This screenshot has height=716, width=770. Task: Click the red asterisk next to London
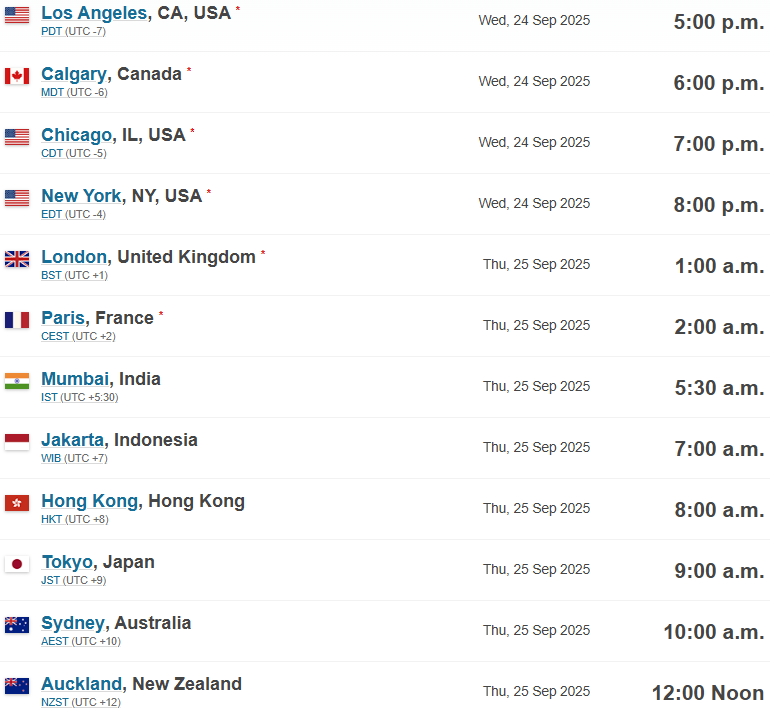point(263,252)
